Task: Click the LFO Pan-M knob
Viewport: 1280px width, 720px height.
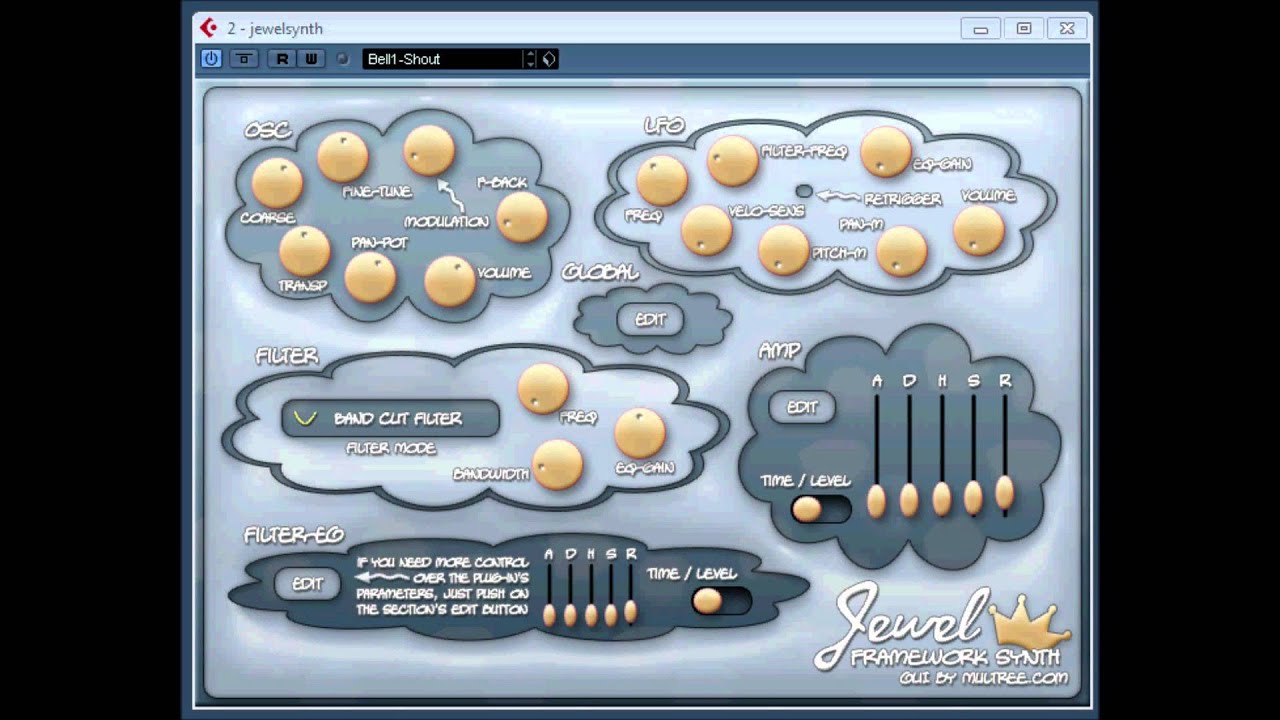Action: tap(901, 250)
